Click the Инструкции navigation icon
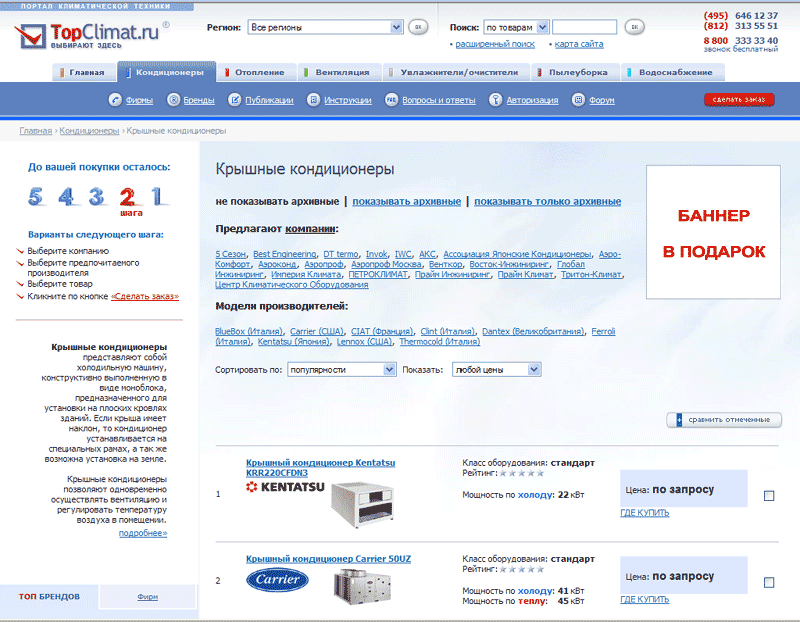 [x=314, y=100]
